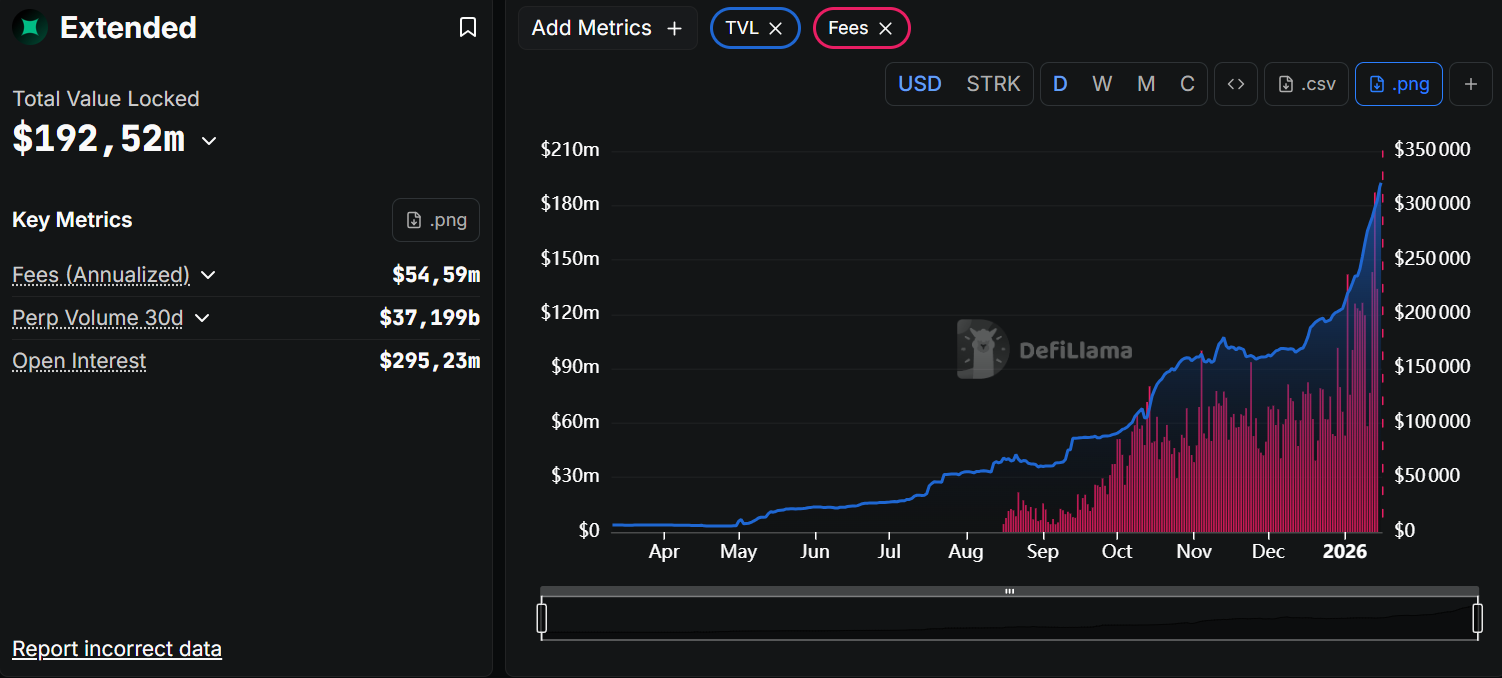1502x678 pixels.
Task: Click the Report incorrect data link
Action: 117,649
